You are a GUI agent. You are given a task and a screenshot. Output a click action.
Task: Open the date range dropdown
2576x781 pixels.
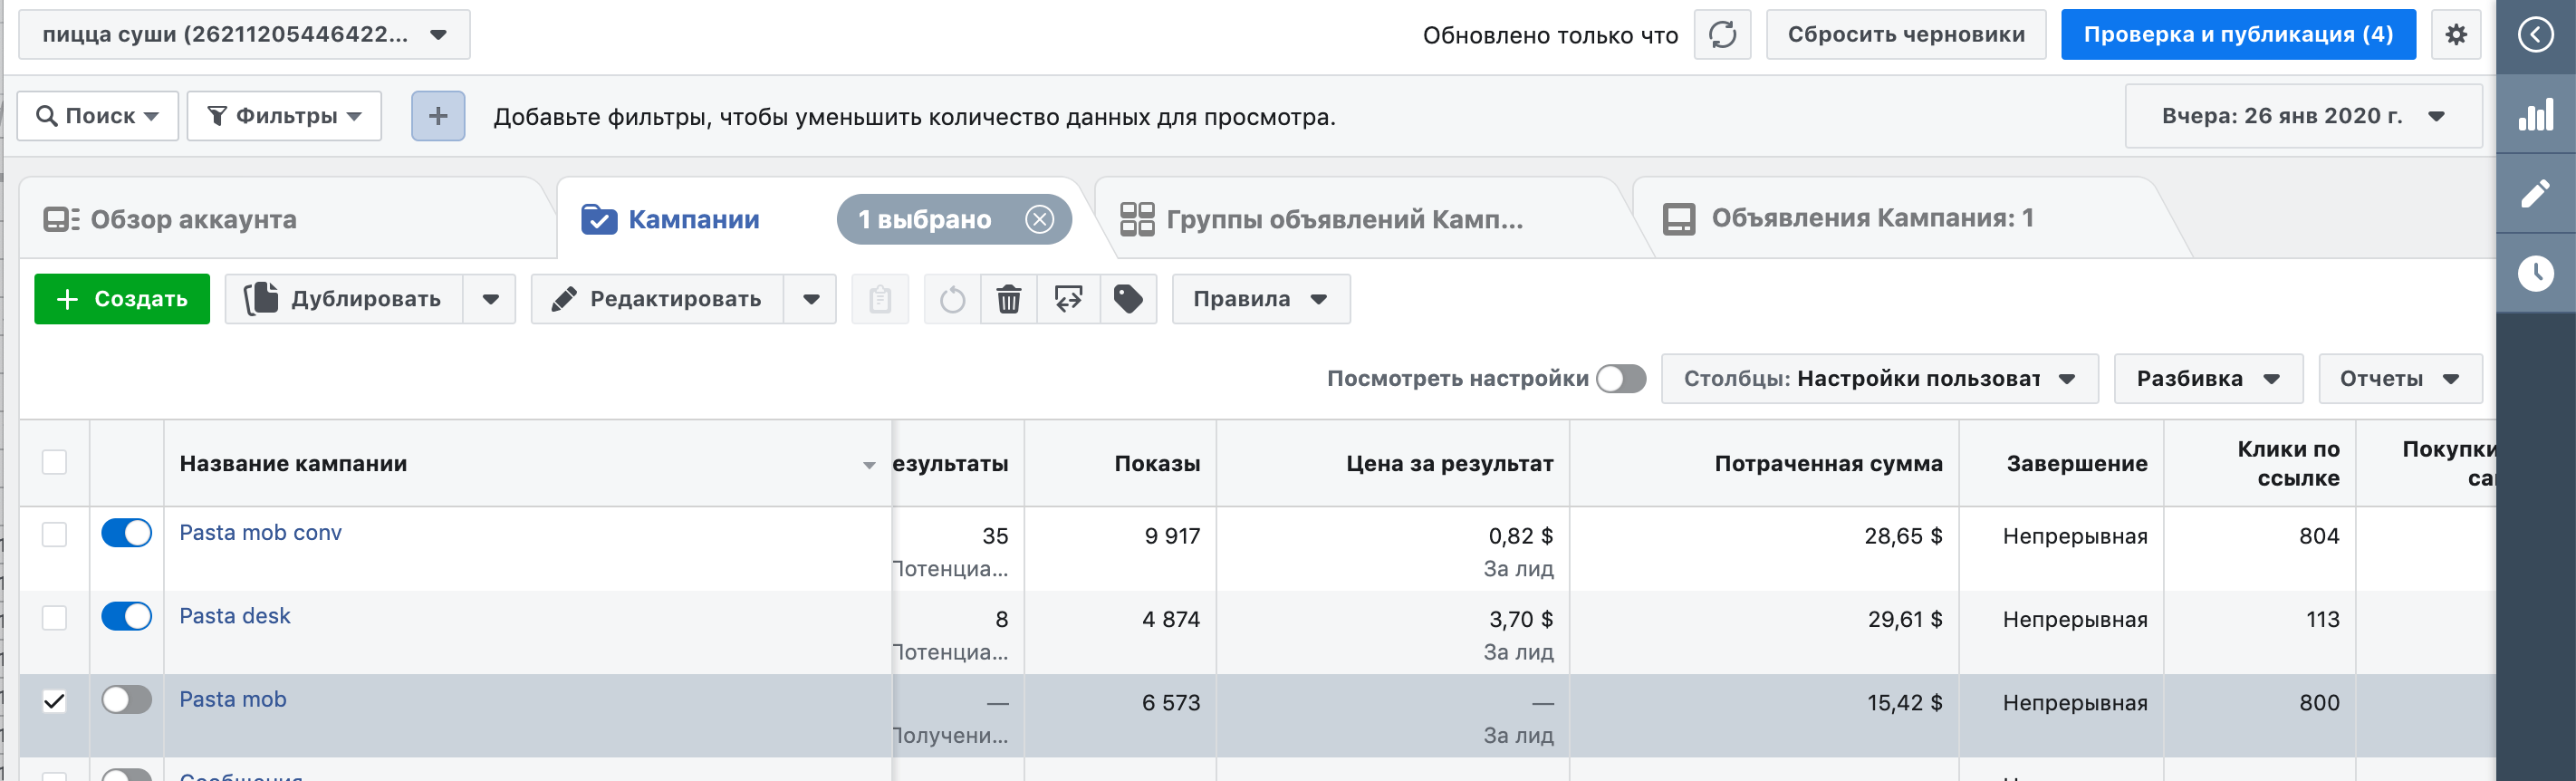[2303, 116]
